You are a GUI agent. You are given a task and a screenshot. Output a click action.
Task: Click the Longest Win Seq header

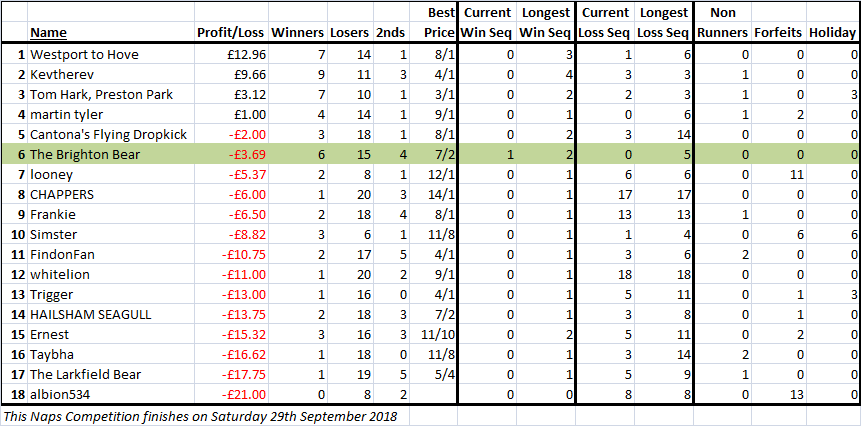click(x=545, y=23)
